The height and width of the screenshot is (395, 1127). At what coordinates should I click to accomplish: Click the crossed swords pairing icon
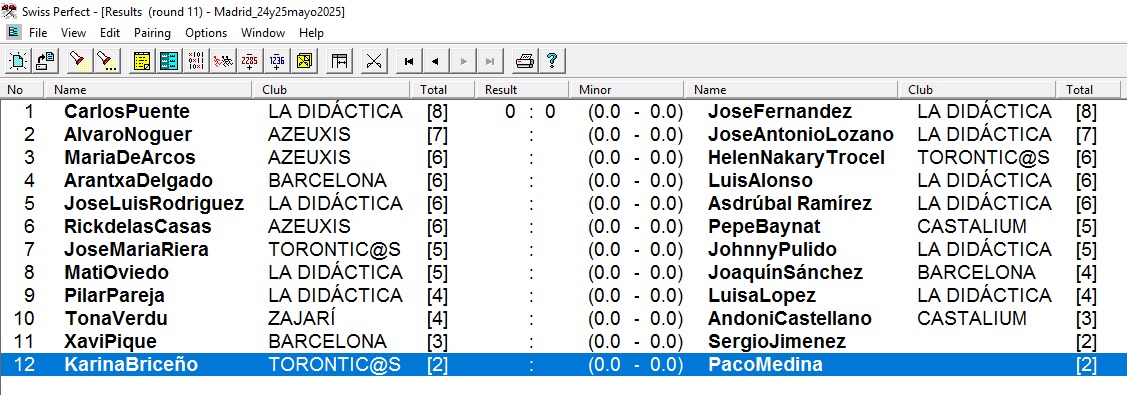pyautogui.click(x=373, y=61)
